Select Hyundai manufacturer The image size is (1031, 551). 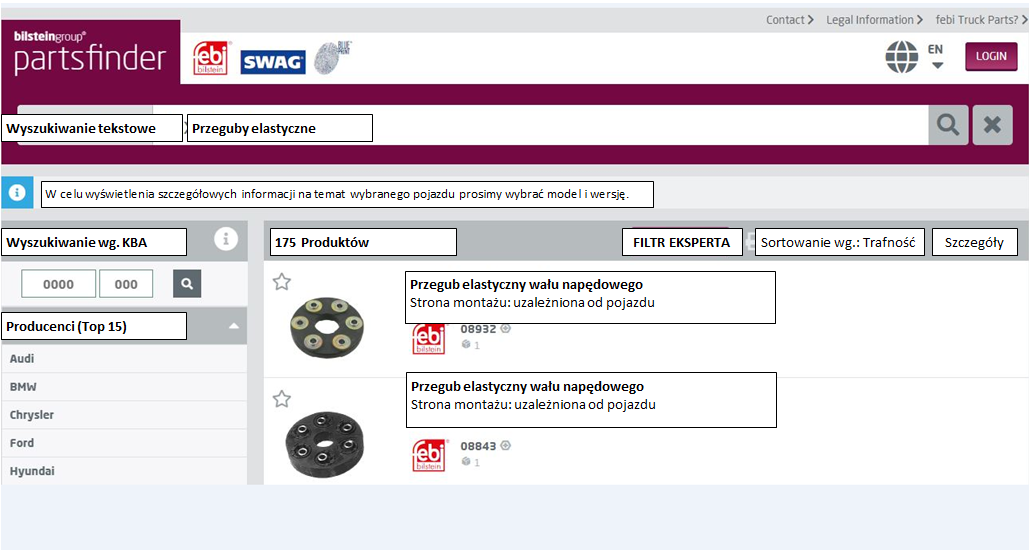[x=124, y=471]
